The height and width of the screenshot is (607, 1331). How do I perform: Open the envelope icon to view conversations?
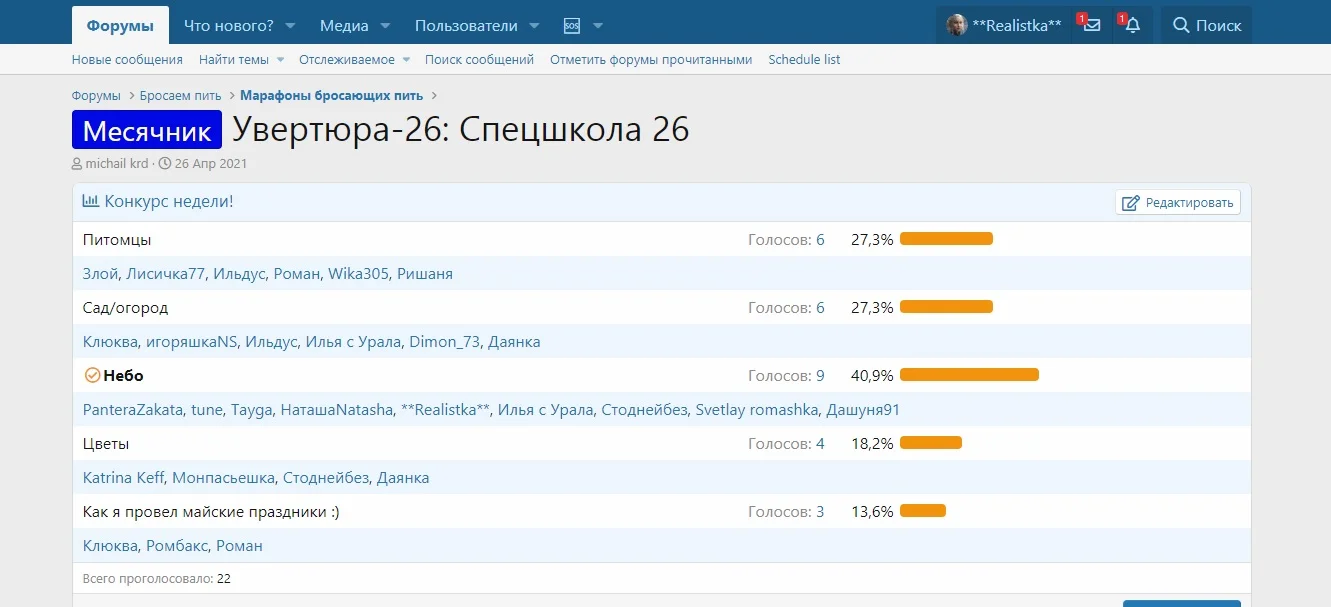tap(1091, 24)
